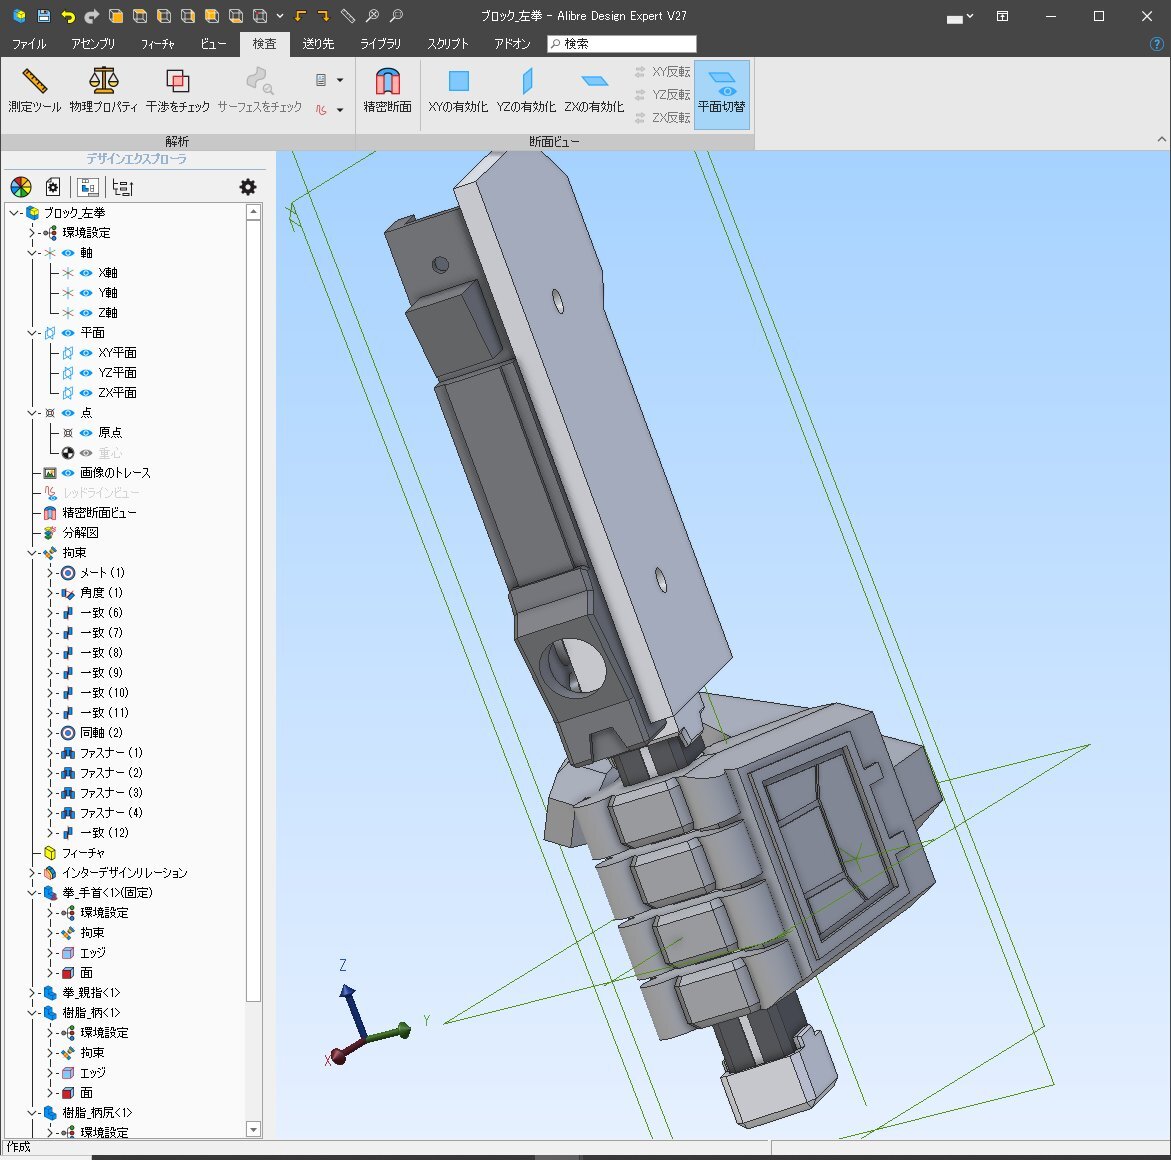Open the アセンブリ ribbon tab
Screen dimensions: 1171x1160
93,44
